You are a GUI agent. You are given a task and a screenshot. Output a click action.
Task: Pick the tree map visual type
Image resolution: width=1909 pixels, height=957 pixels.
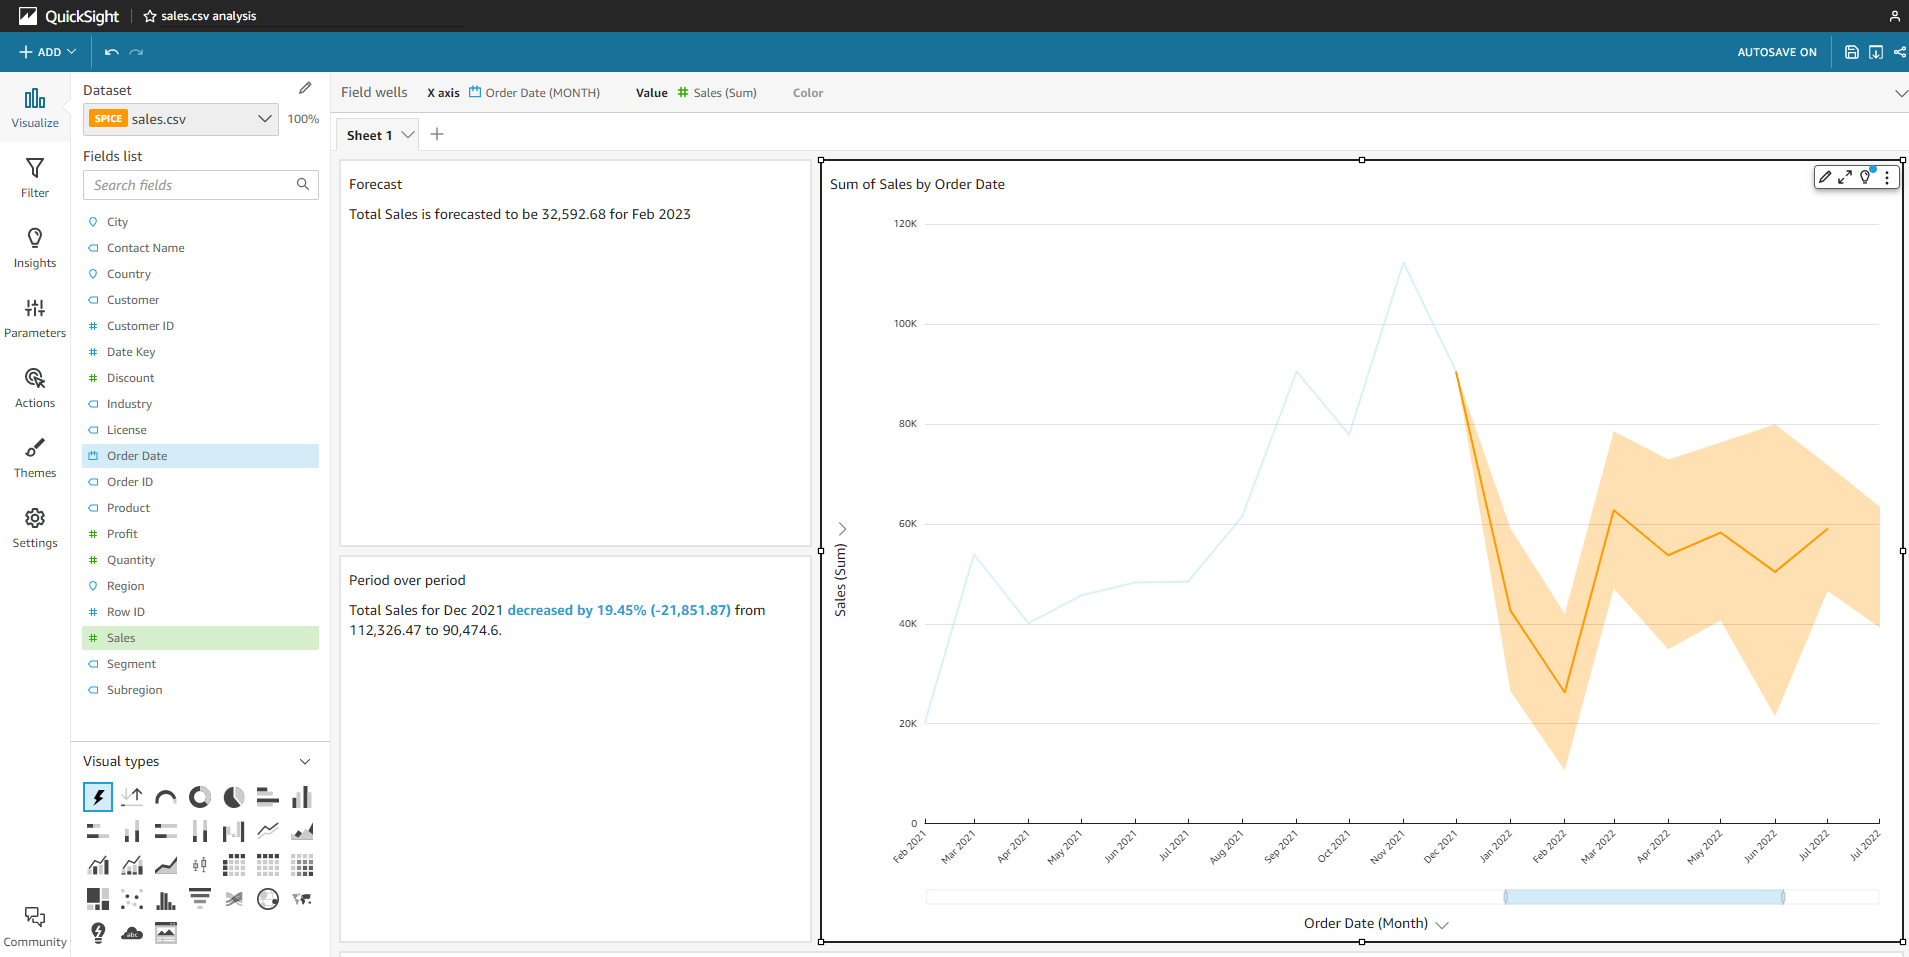98,899
